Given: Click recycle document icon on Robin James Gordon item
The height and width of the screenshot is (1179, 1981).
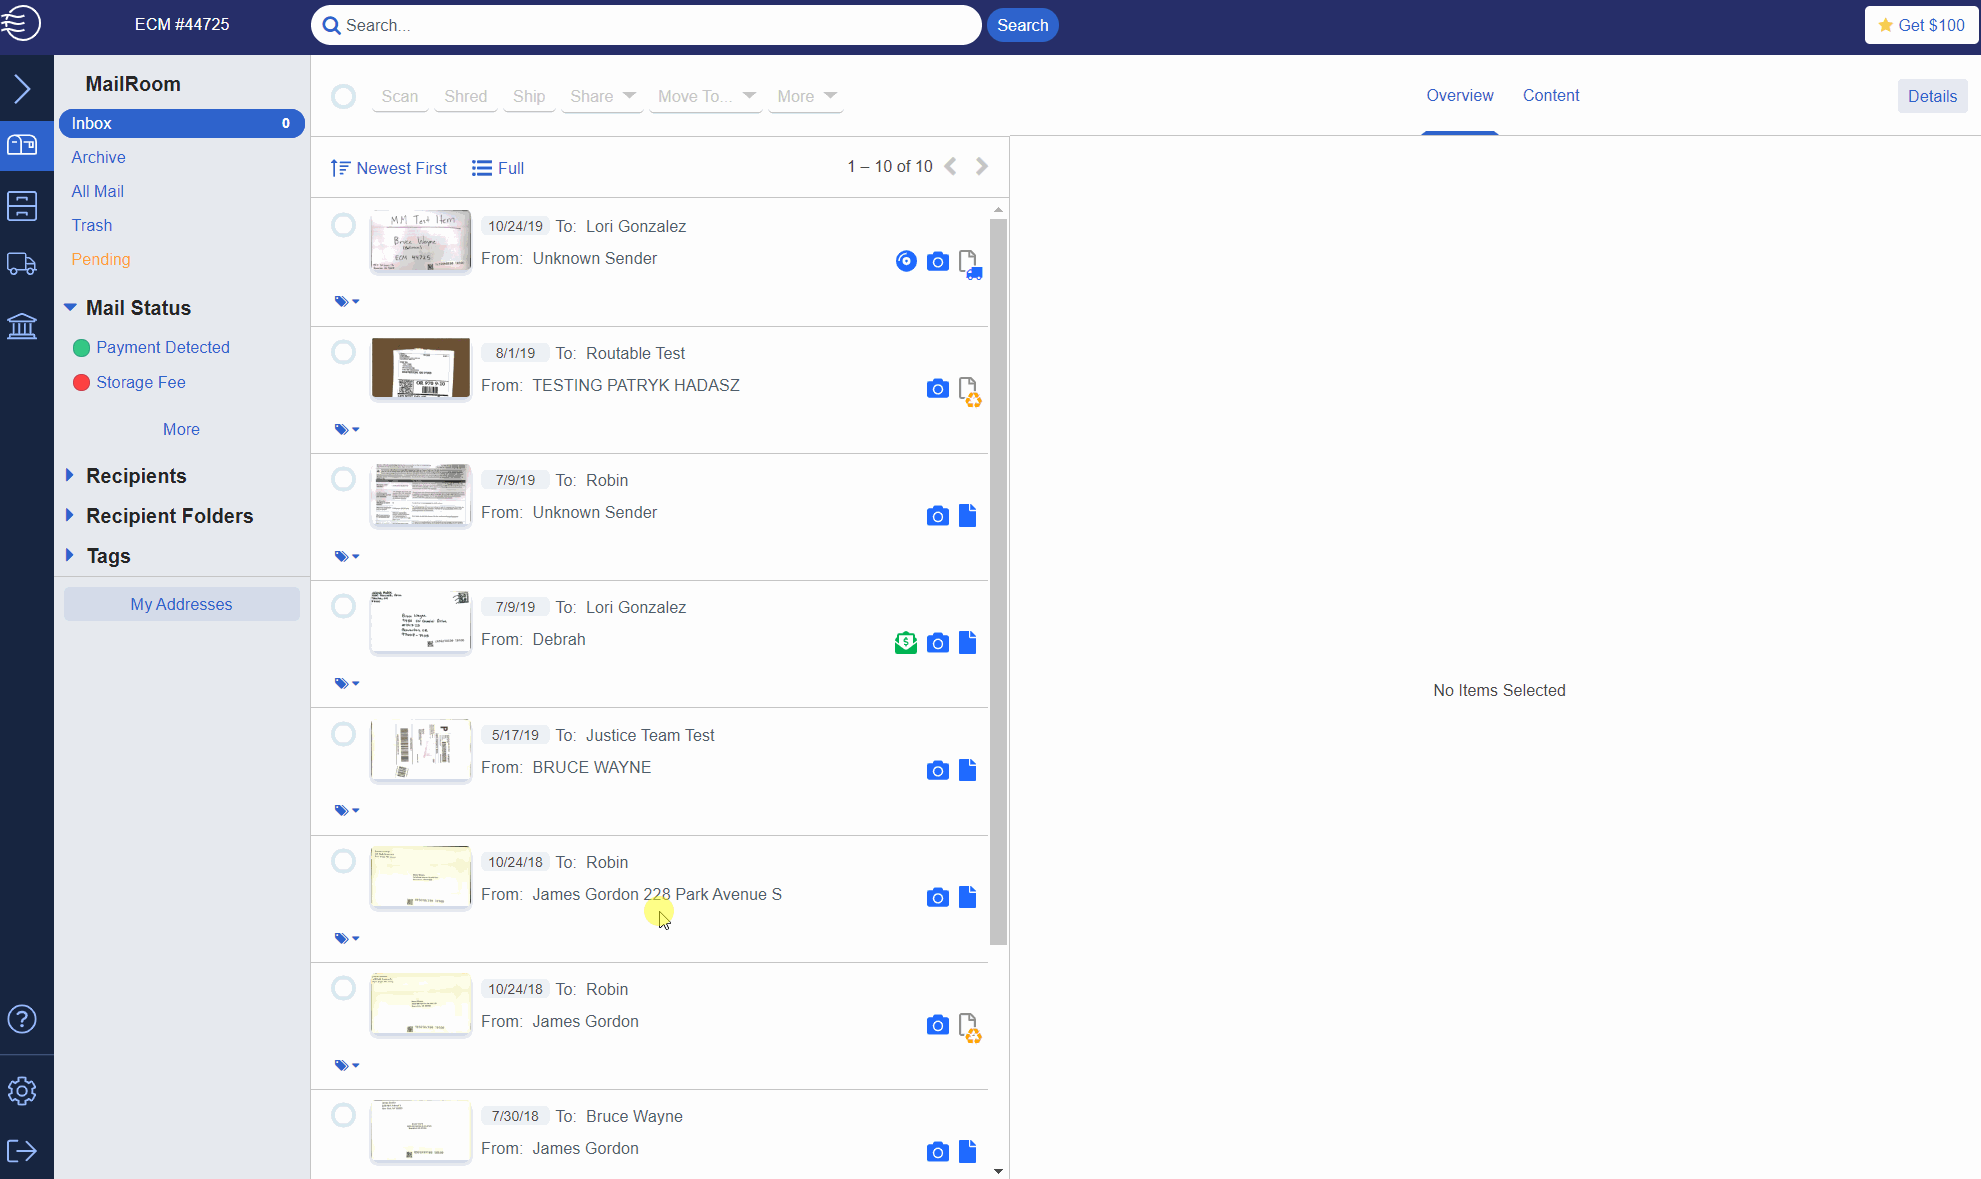Looking at the screenshot, I should tap(969, 1027).
